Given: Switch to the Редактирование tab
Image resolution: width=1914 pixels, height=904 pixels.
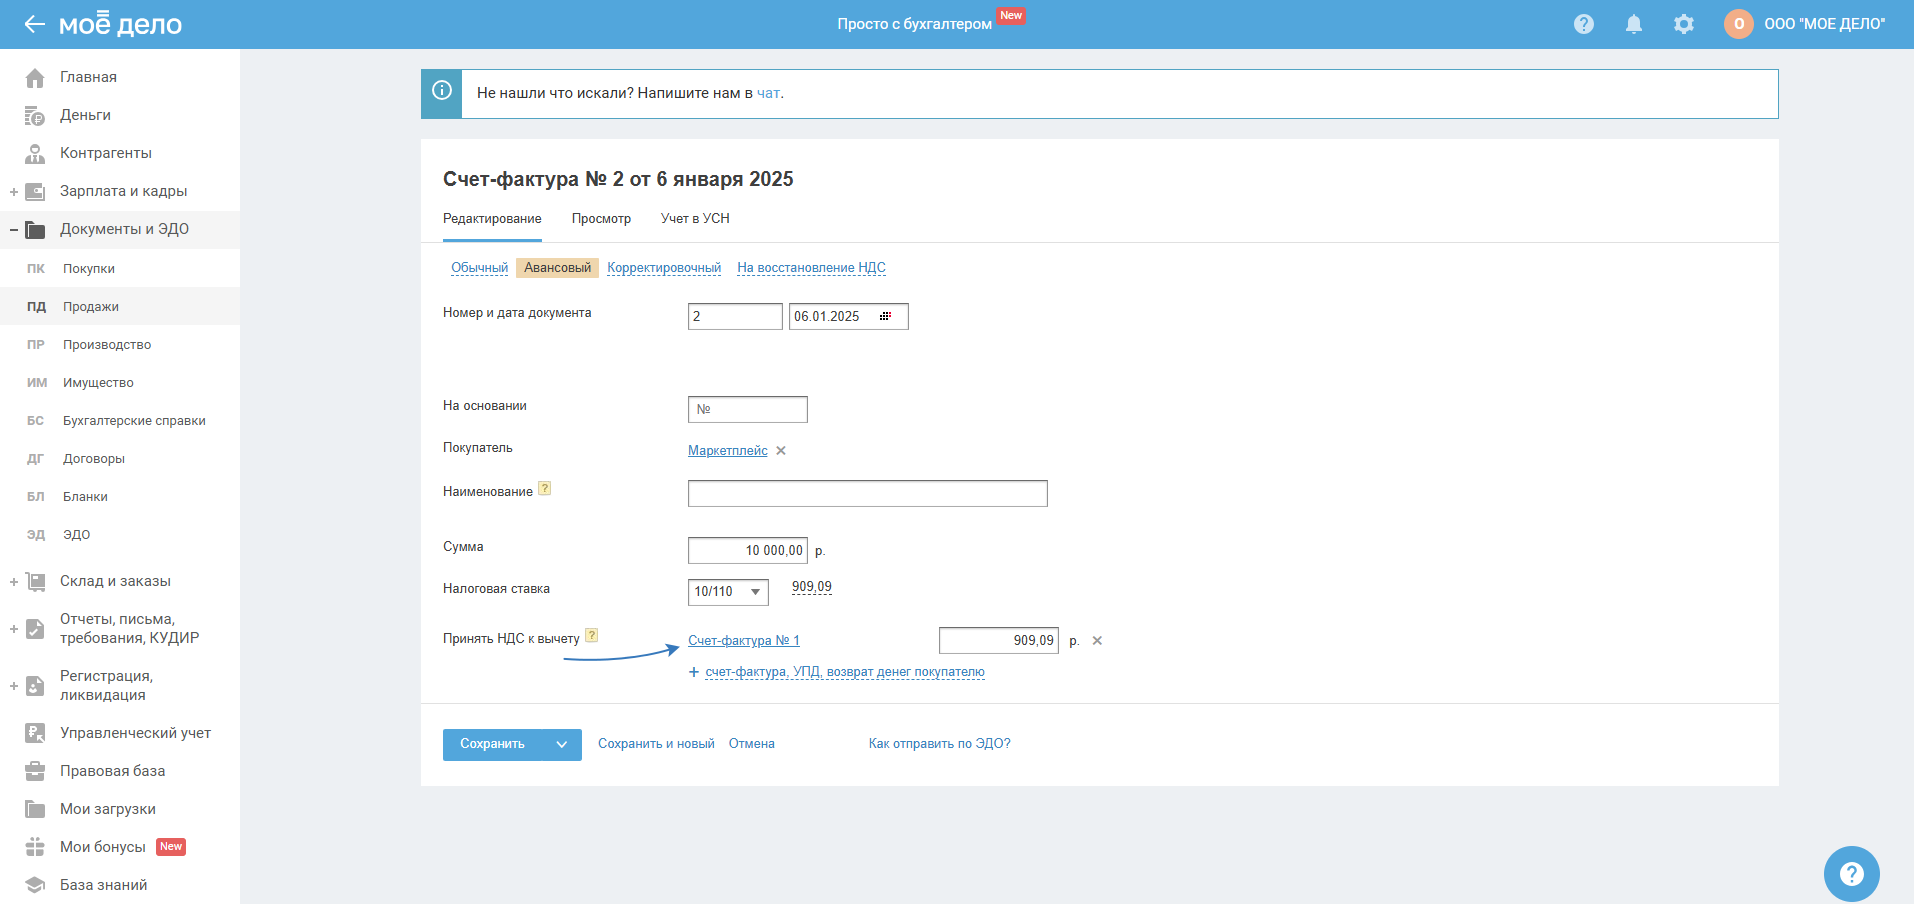Looking at the screenshot, I should (x=492, y=219).
